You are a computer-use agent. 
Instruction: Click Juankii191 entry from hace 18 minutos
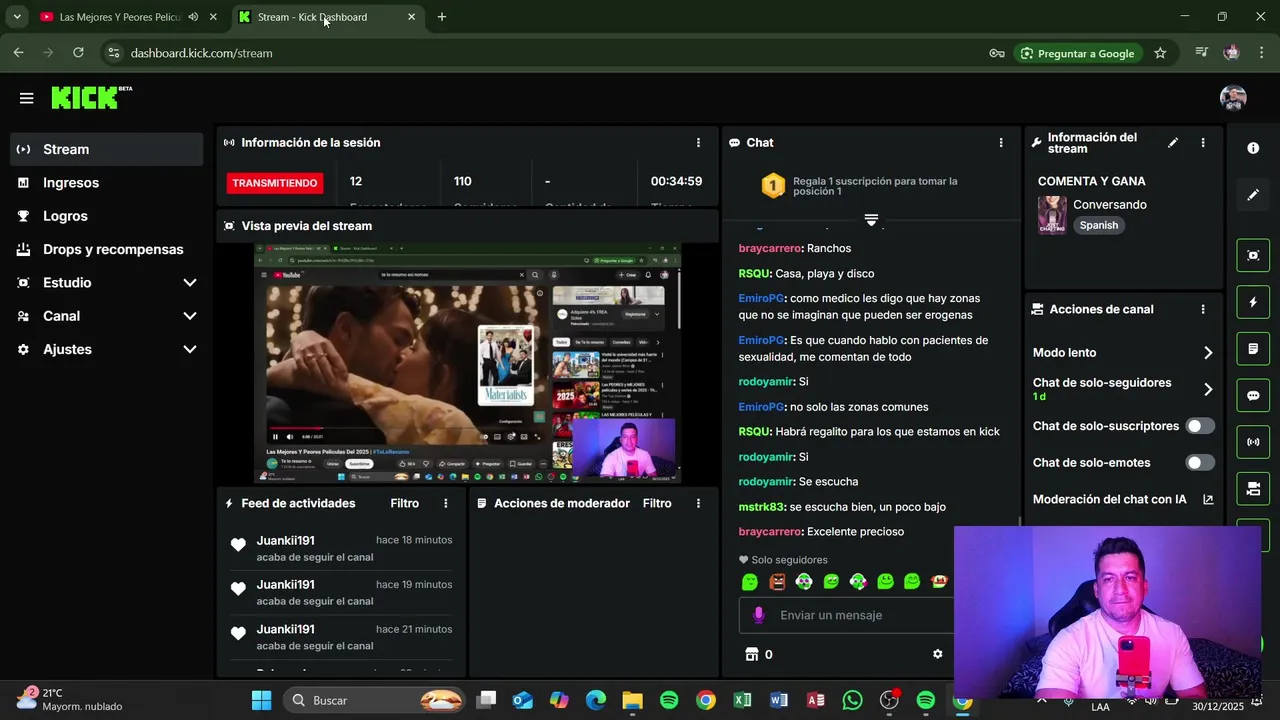pyautogui.click(x=340, y=548)
